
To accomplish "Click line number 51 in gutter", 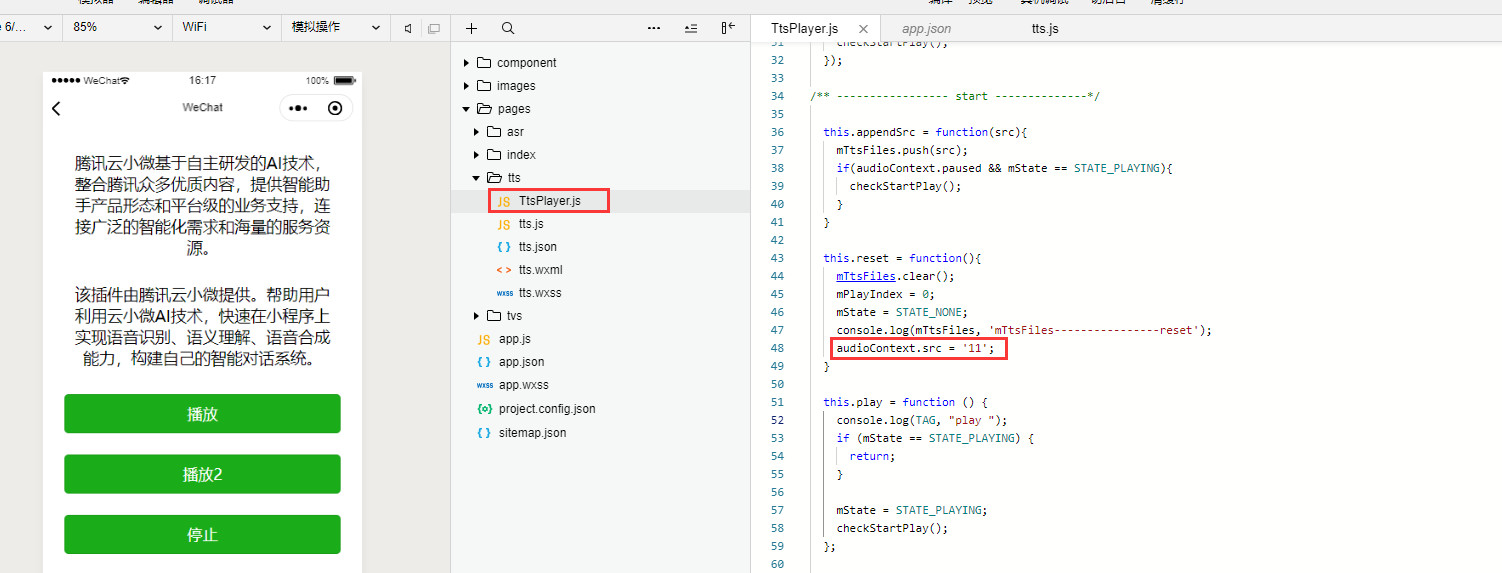I will pos(777,402).
